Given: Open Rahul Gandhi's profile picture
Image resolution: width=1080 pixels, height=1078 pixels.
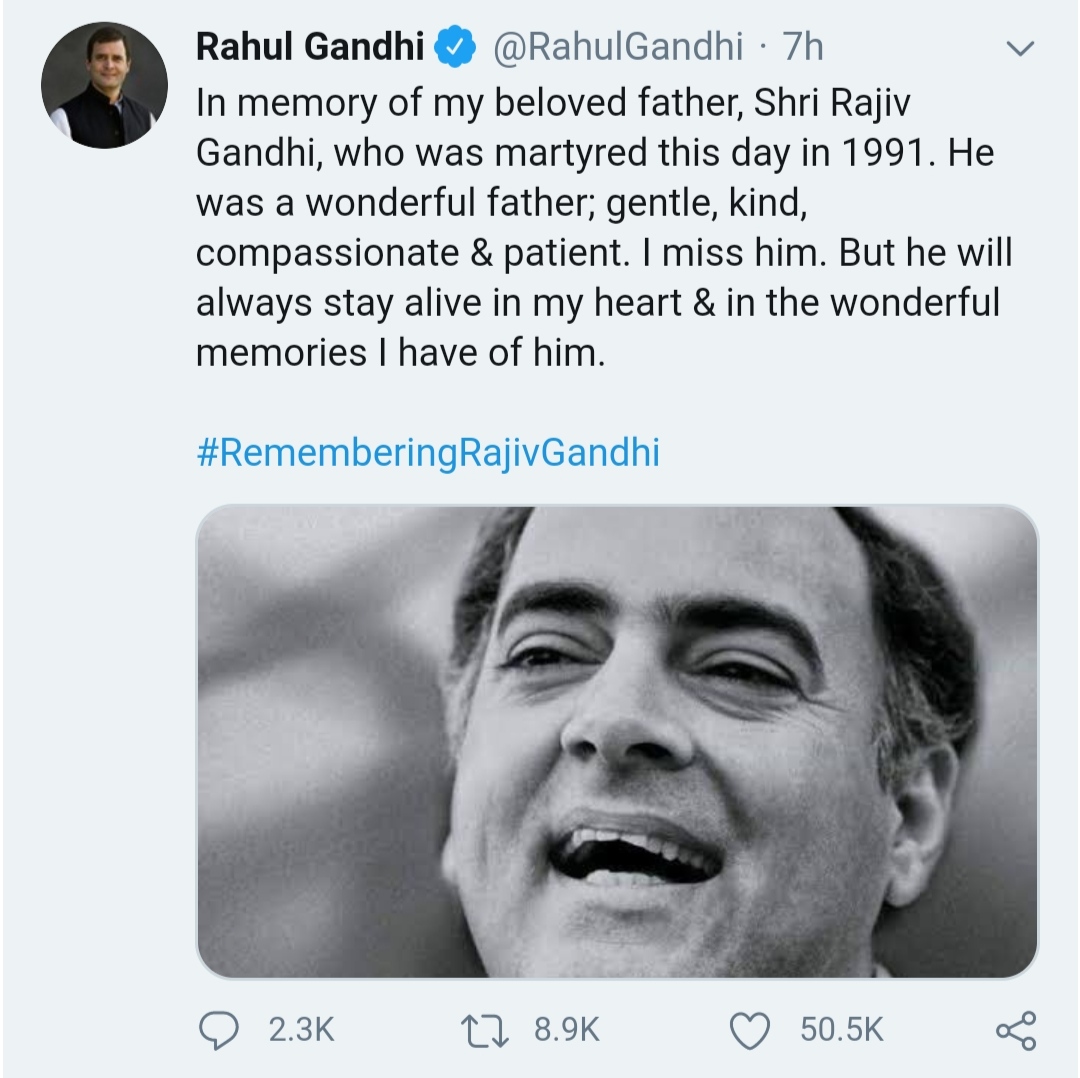Looking at the screenshot, I should tap(104, 85).
